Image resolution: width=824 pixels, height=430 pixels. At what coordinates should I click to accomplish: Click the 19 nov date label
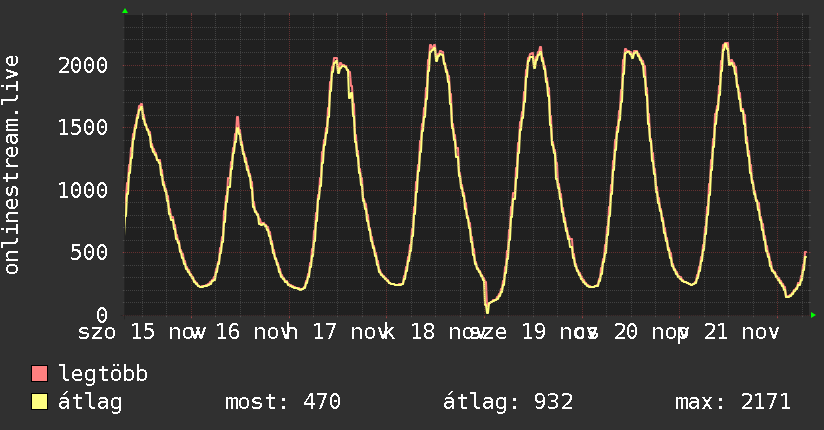coord(559,332)
